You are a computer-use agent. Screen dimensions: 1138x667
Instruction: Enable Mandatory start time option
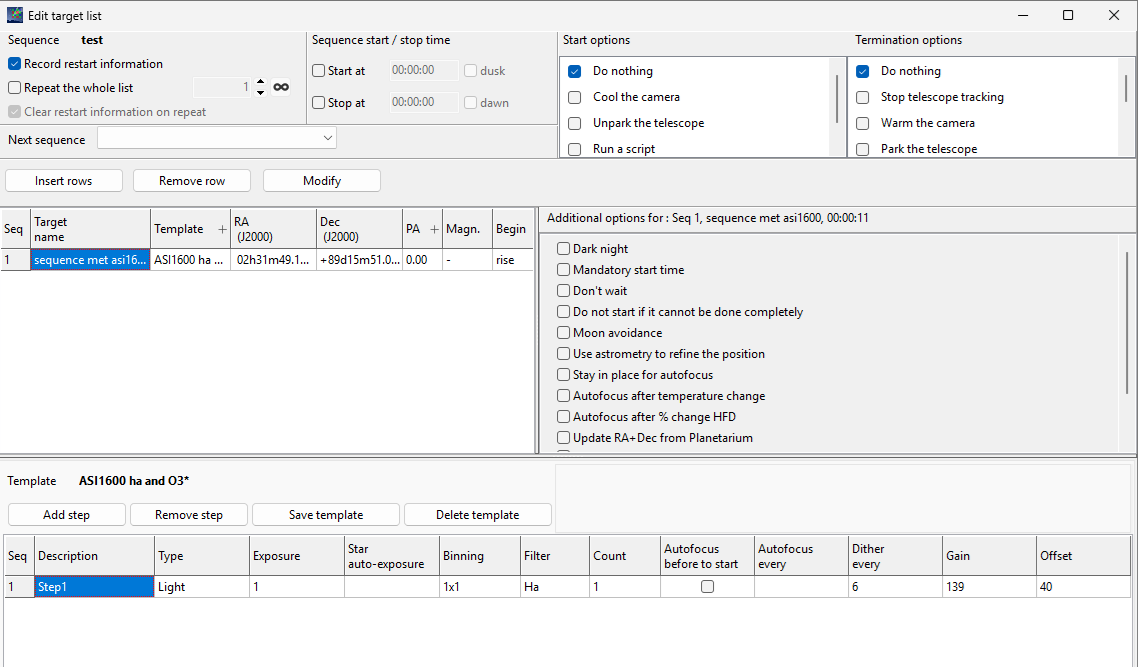(563, 270)
